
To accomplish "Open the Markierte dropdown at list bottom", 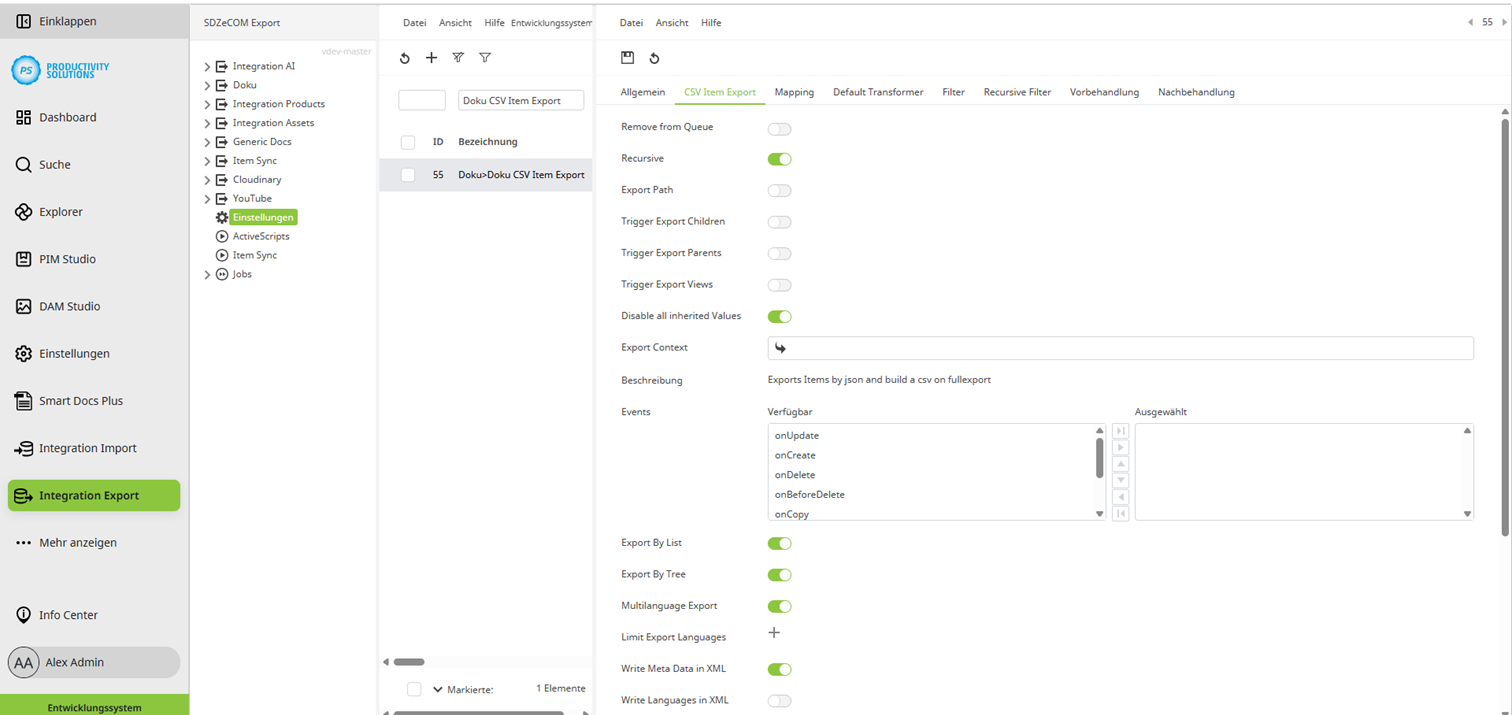I will coord(436,688).
